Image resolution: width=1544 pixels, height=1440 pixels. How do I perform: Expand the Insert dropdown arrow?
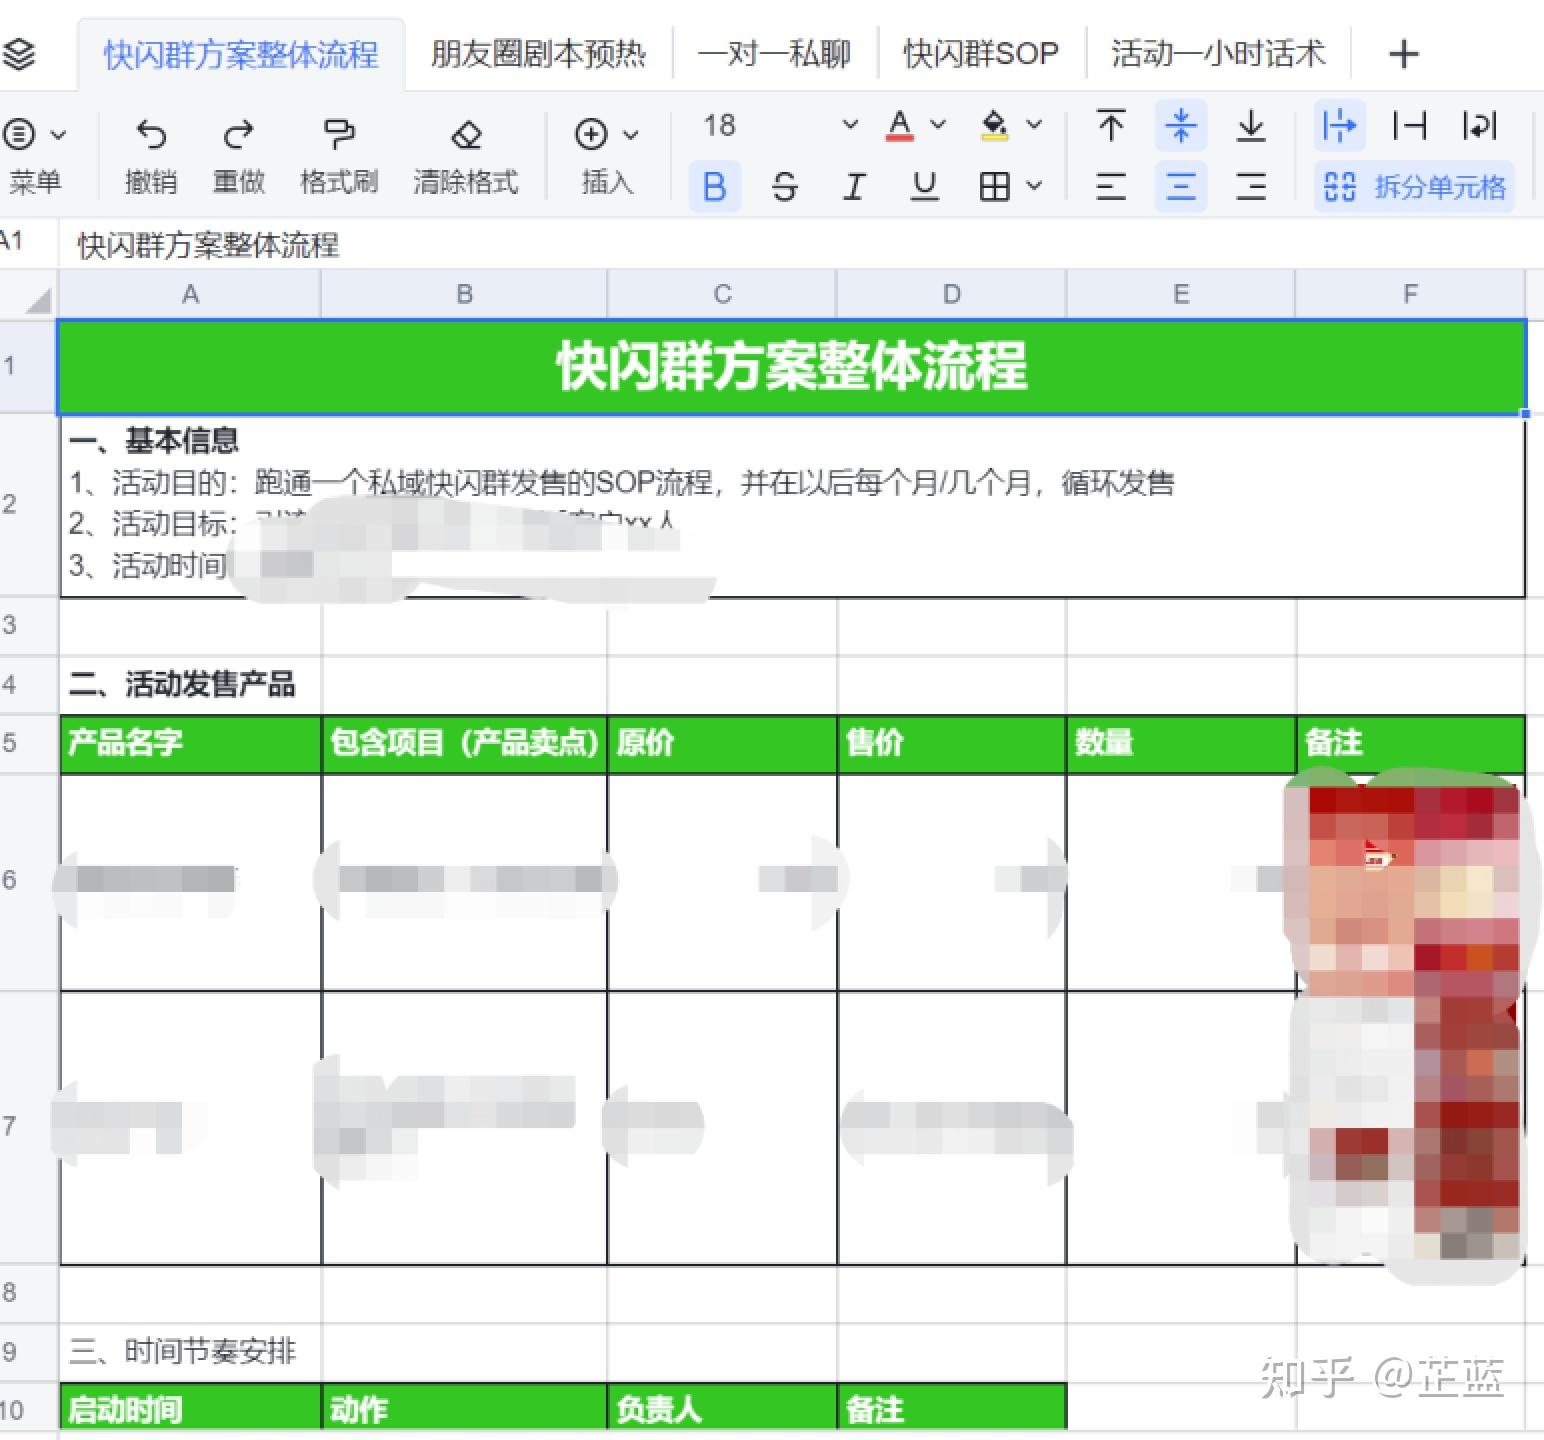click(x=631, y=134)
